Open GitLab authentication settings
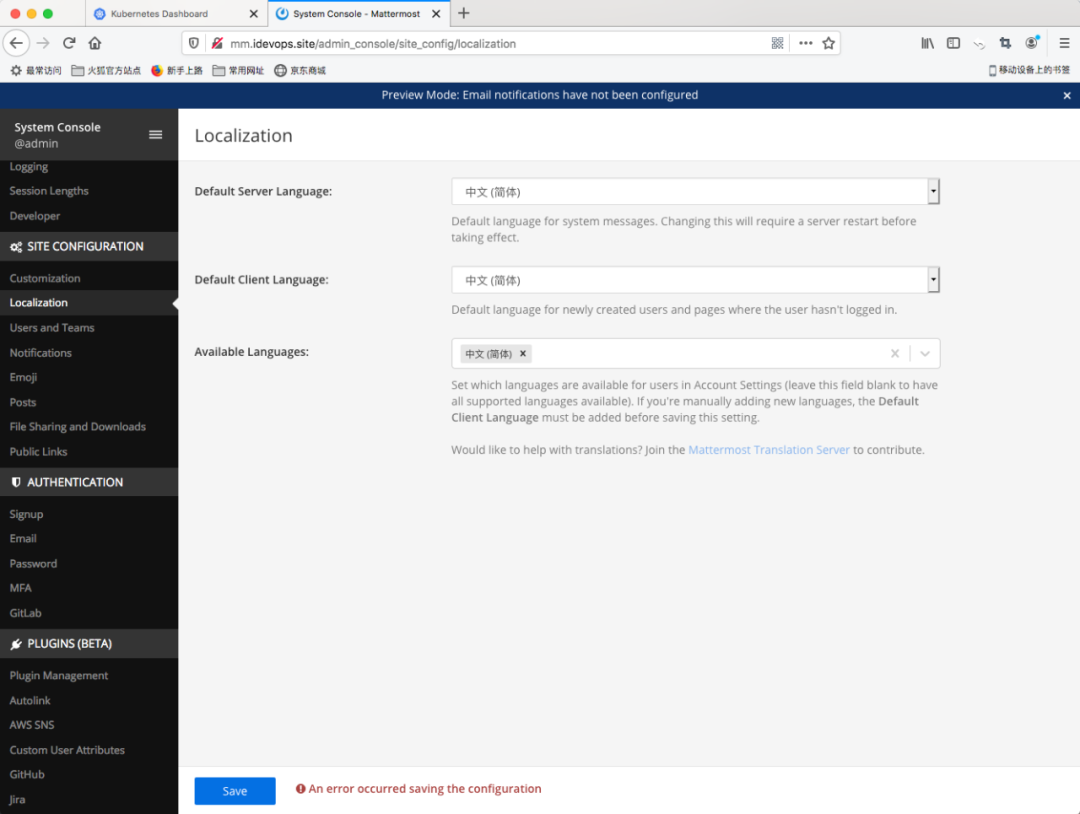 click(x=25, y=613)
